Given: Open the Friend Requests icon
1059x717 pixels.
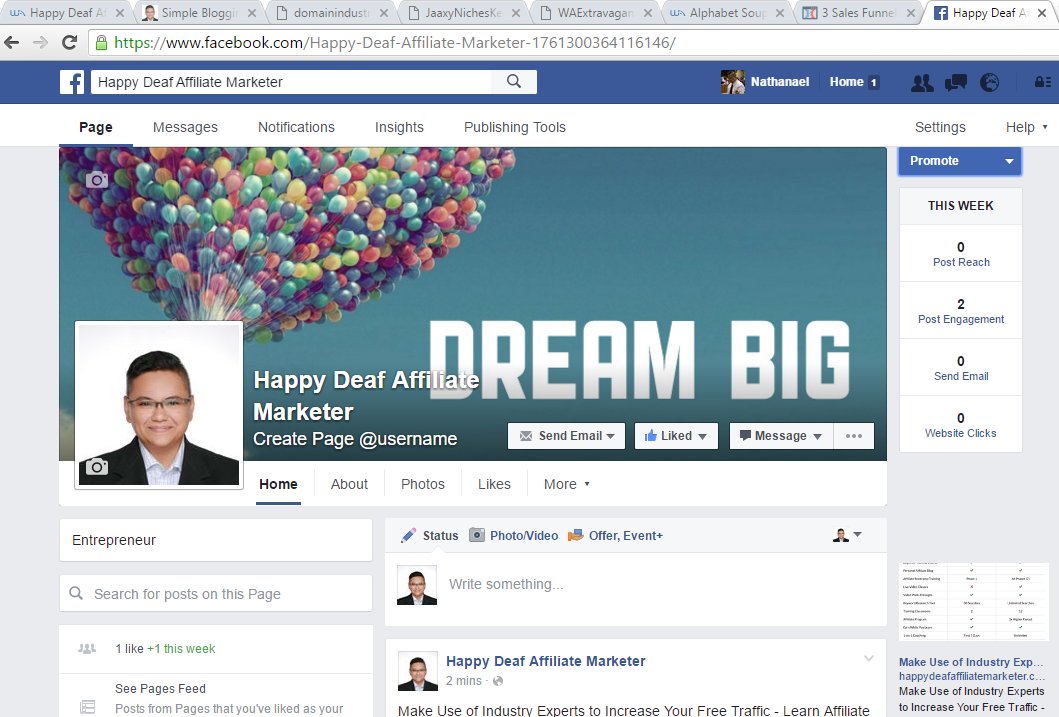Looking at the screenshot, I should coord(922,82).
